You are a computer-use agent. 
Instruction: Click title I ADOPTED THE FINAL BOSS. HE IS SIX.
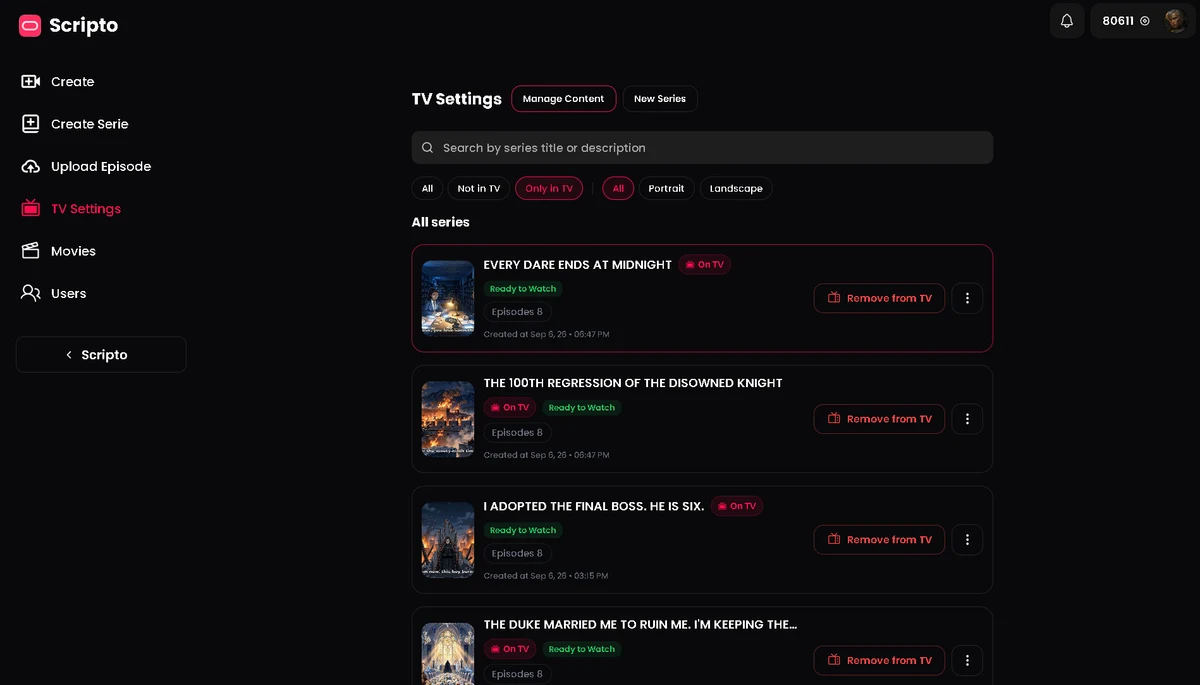point(594,506)
